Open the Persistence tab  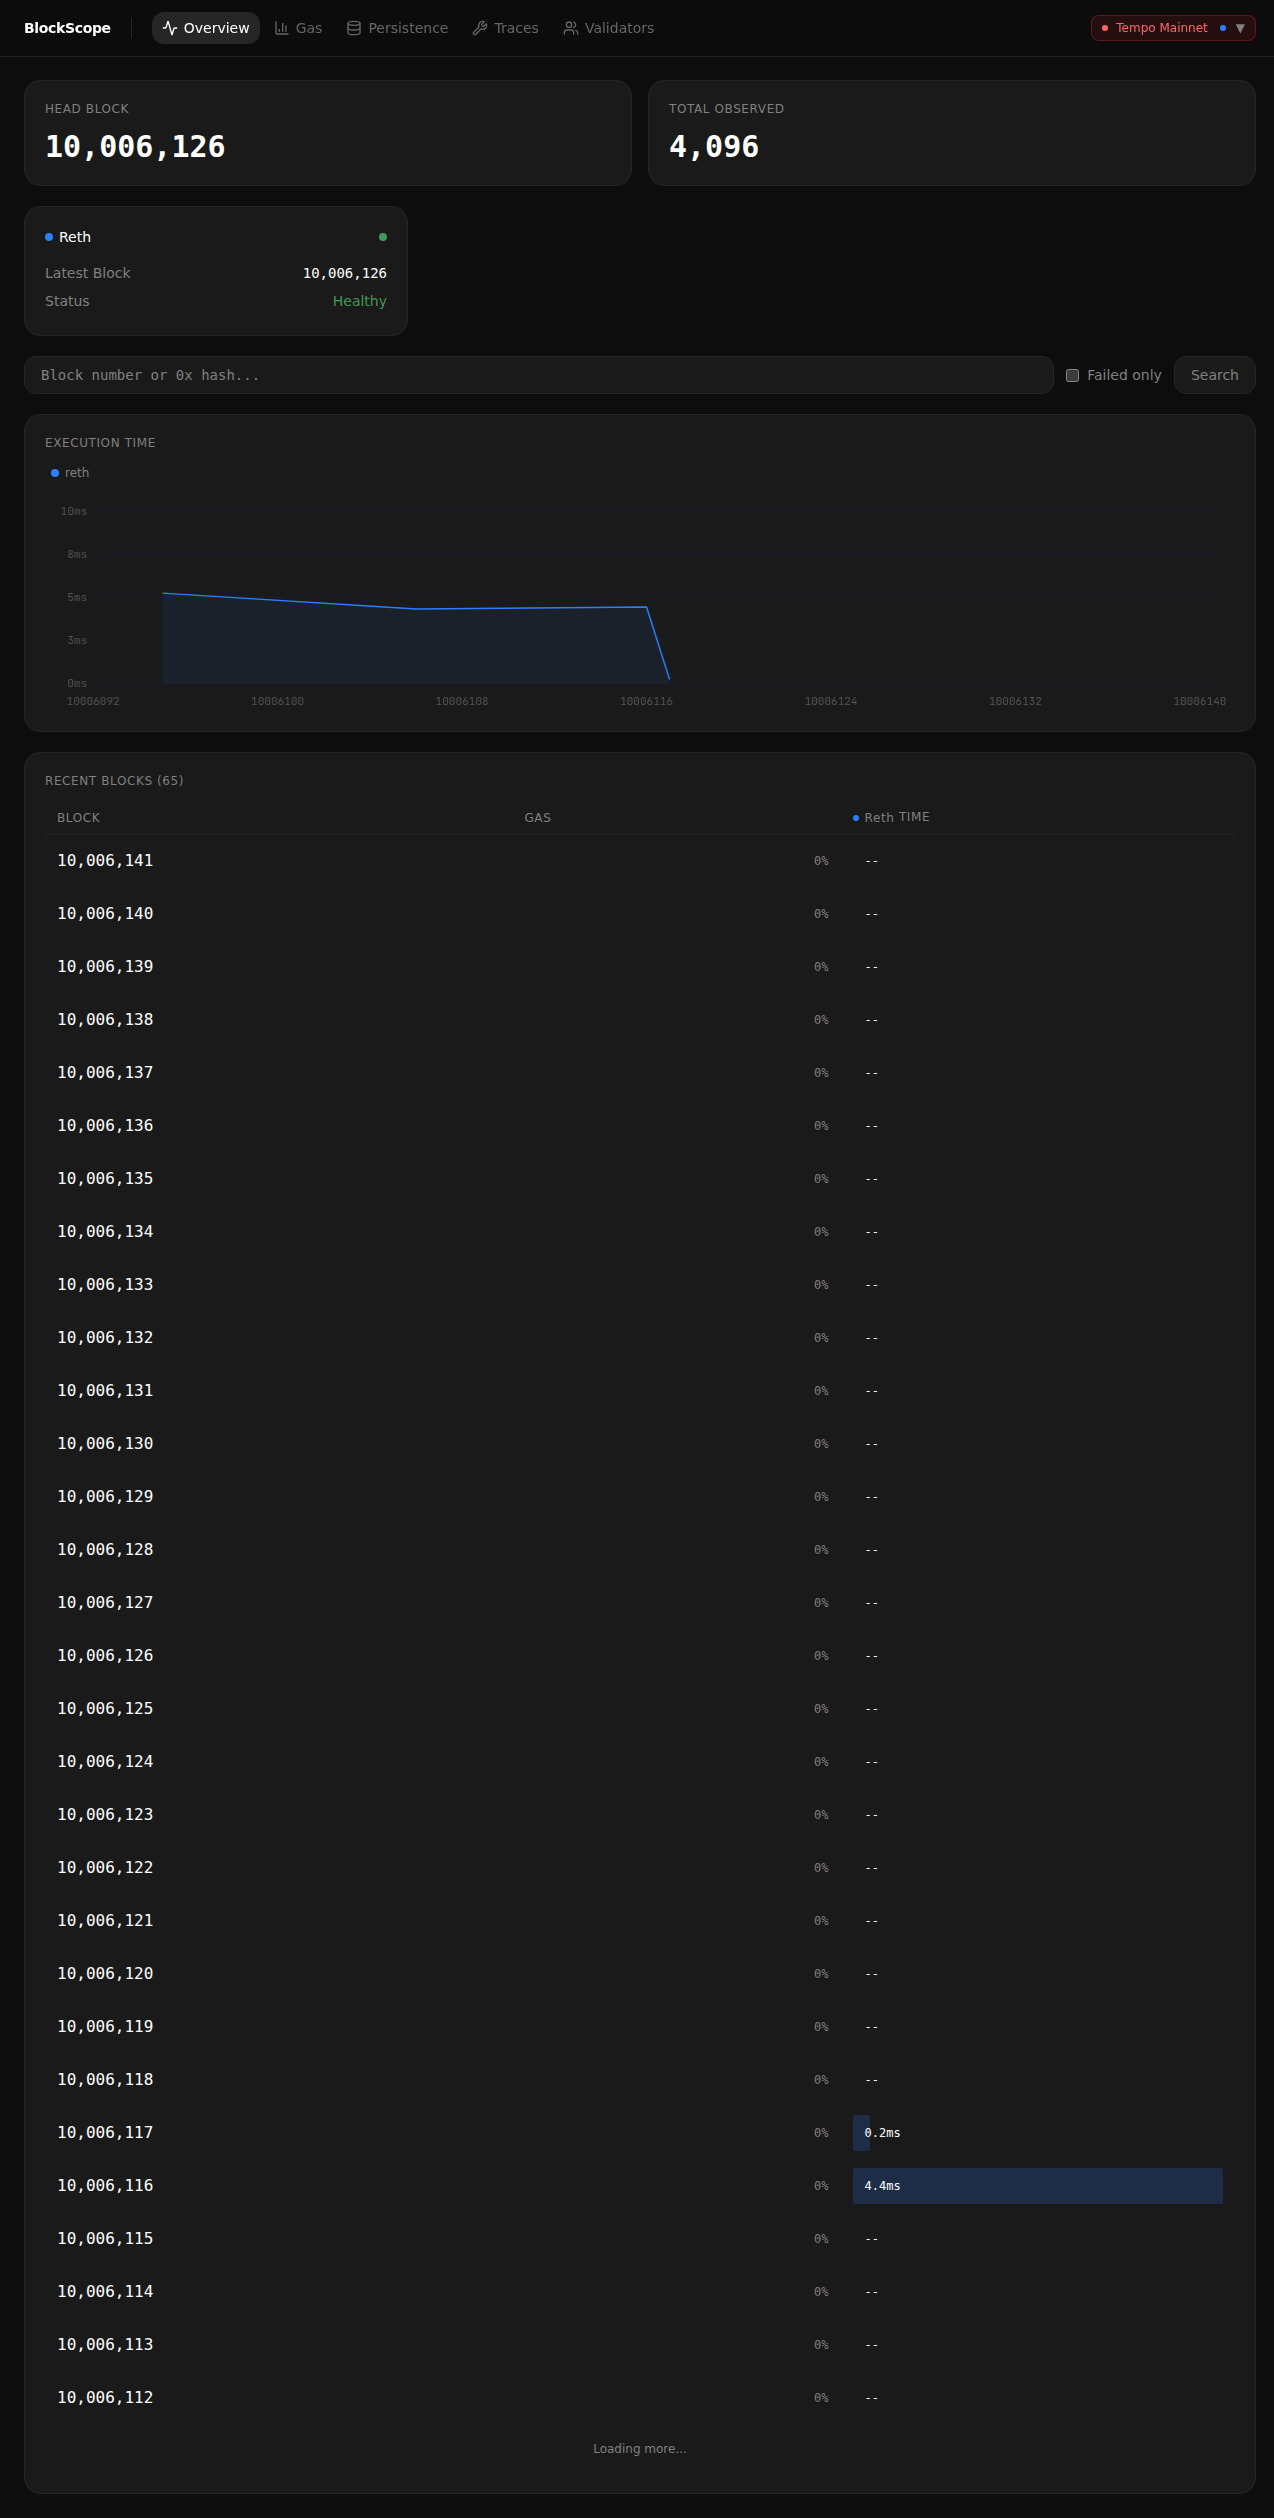pos(397,28)
